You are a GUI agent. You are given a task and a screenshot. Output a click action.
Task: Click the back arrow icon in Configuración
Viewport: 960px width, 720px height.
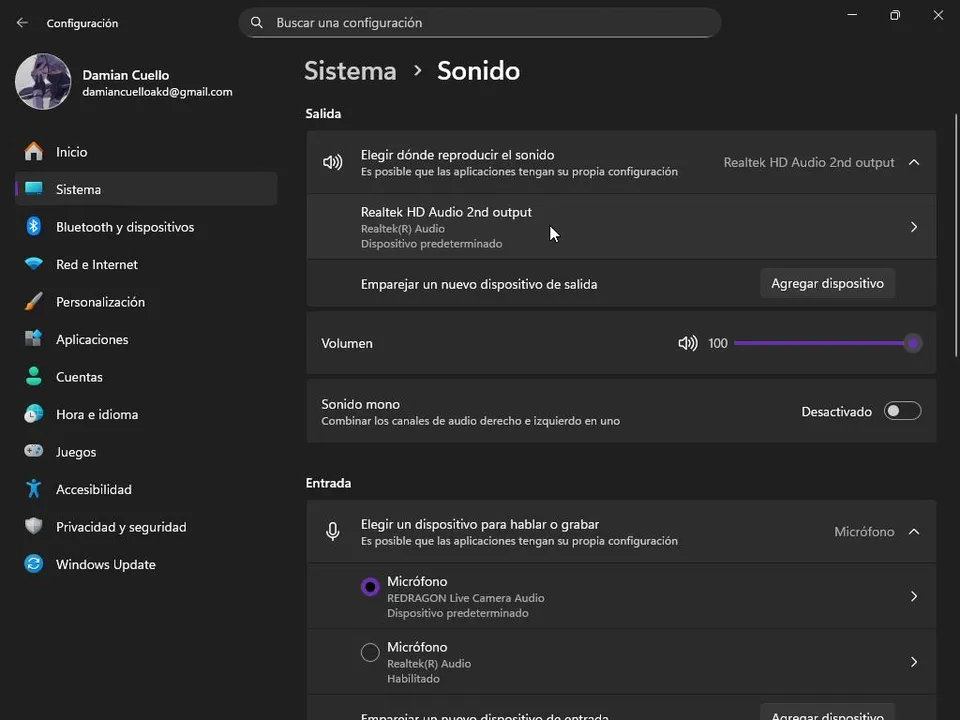22,22
